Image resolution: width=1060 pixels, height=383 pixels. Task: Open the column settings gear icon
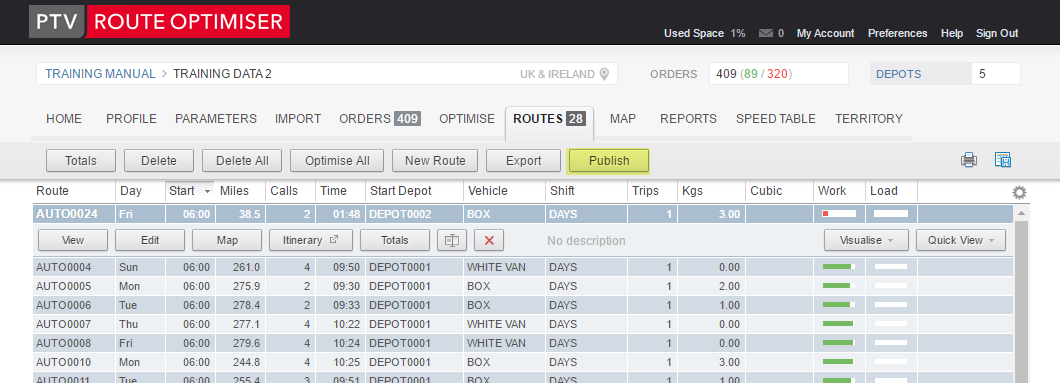tap(1019, 193)
